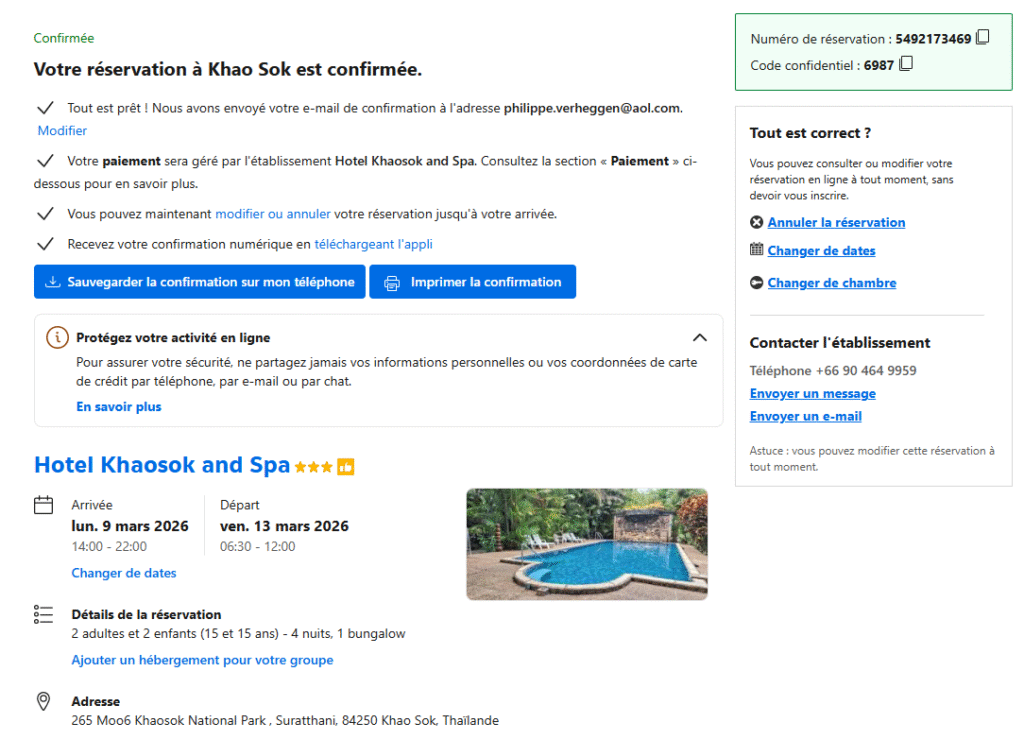Click Envoyer un message to the property
1024x740 pixels.
tap(812, 394)
